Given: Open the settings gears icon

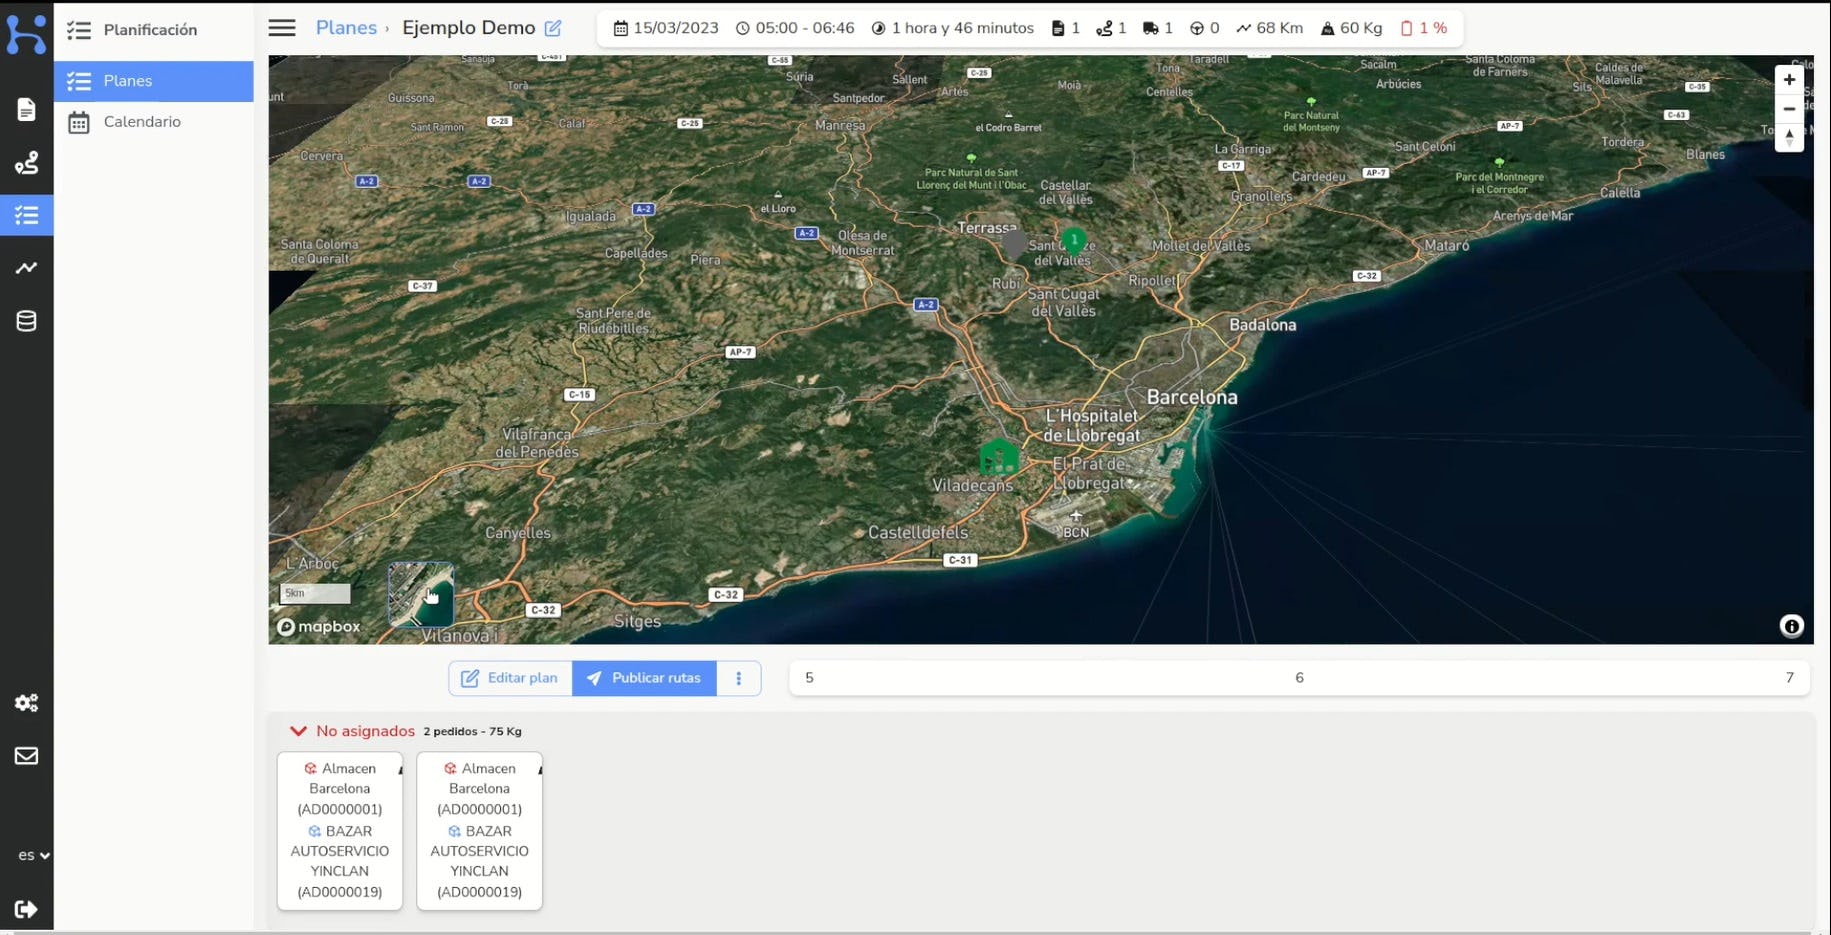Looking at the screenshot, I should click(x=26, y=703).
